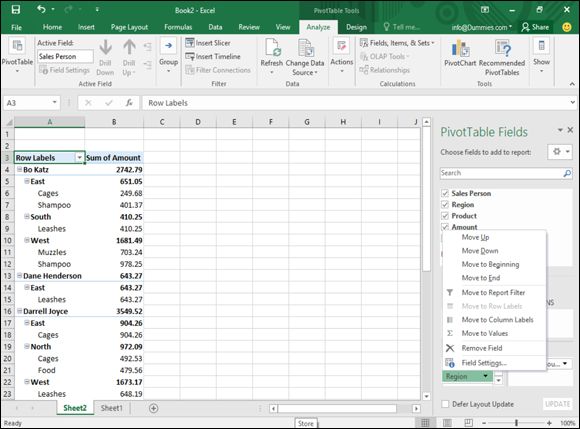
Task: Zoom out with the minus icon
Action: (484, 423)
